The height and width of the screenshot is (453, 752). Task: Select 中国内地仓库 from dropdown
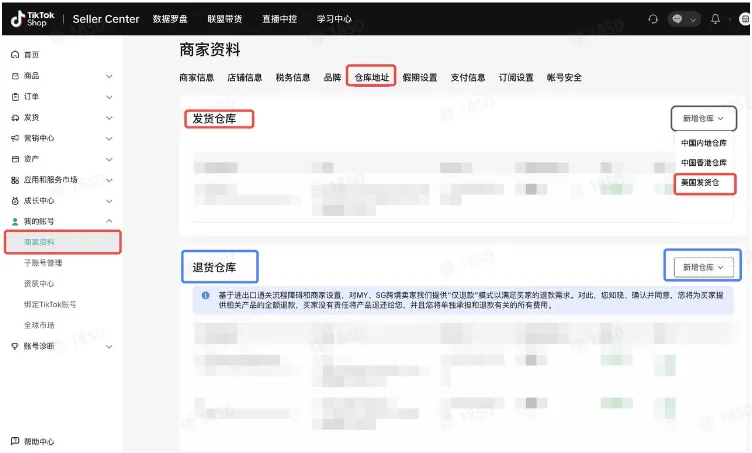(704, 143)
